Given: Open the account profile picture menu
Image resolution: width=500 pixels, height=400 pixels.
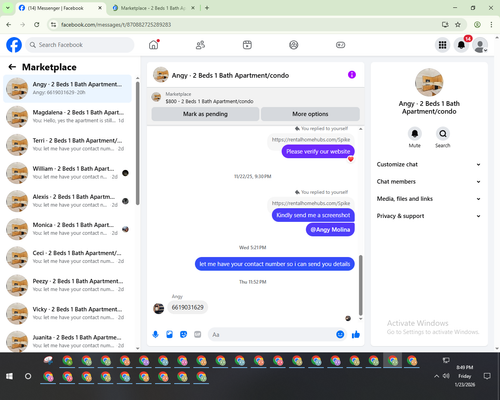Looking at the screenshot, I should click(x=480, y=45).
